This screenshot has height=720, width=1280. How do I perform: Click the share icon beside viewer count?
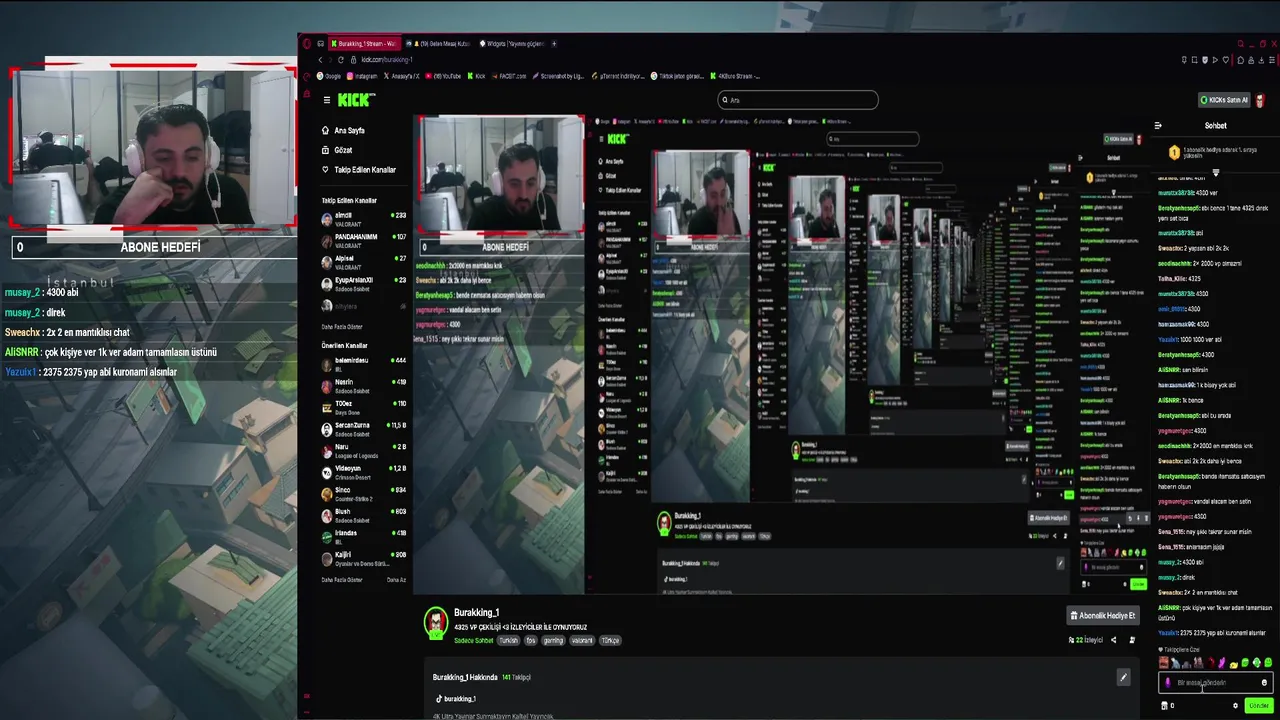(1113, 640)
